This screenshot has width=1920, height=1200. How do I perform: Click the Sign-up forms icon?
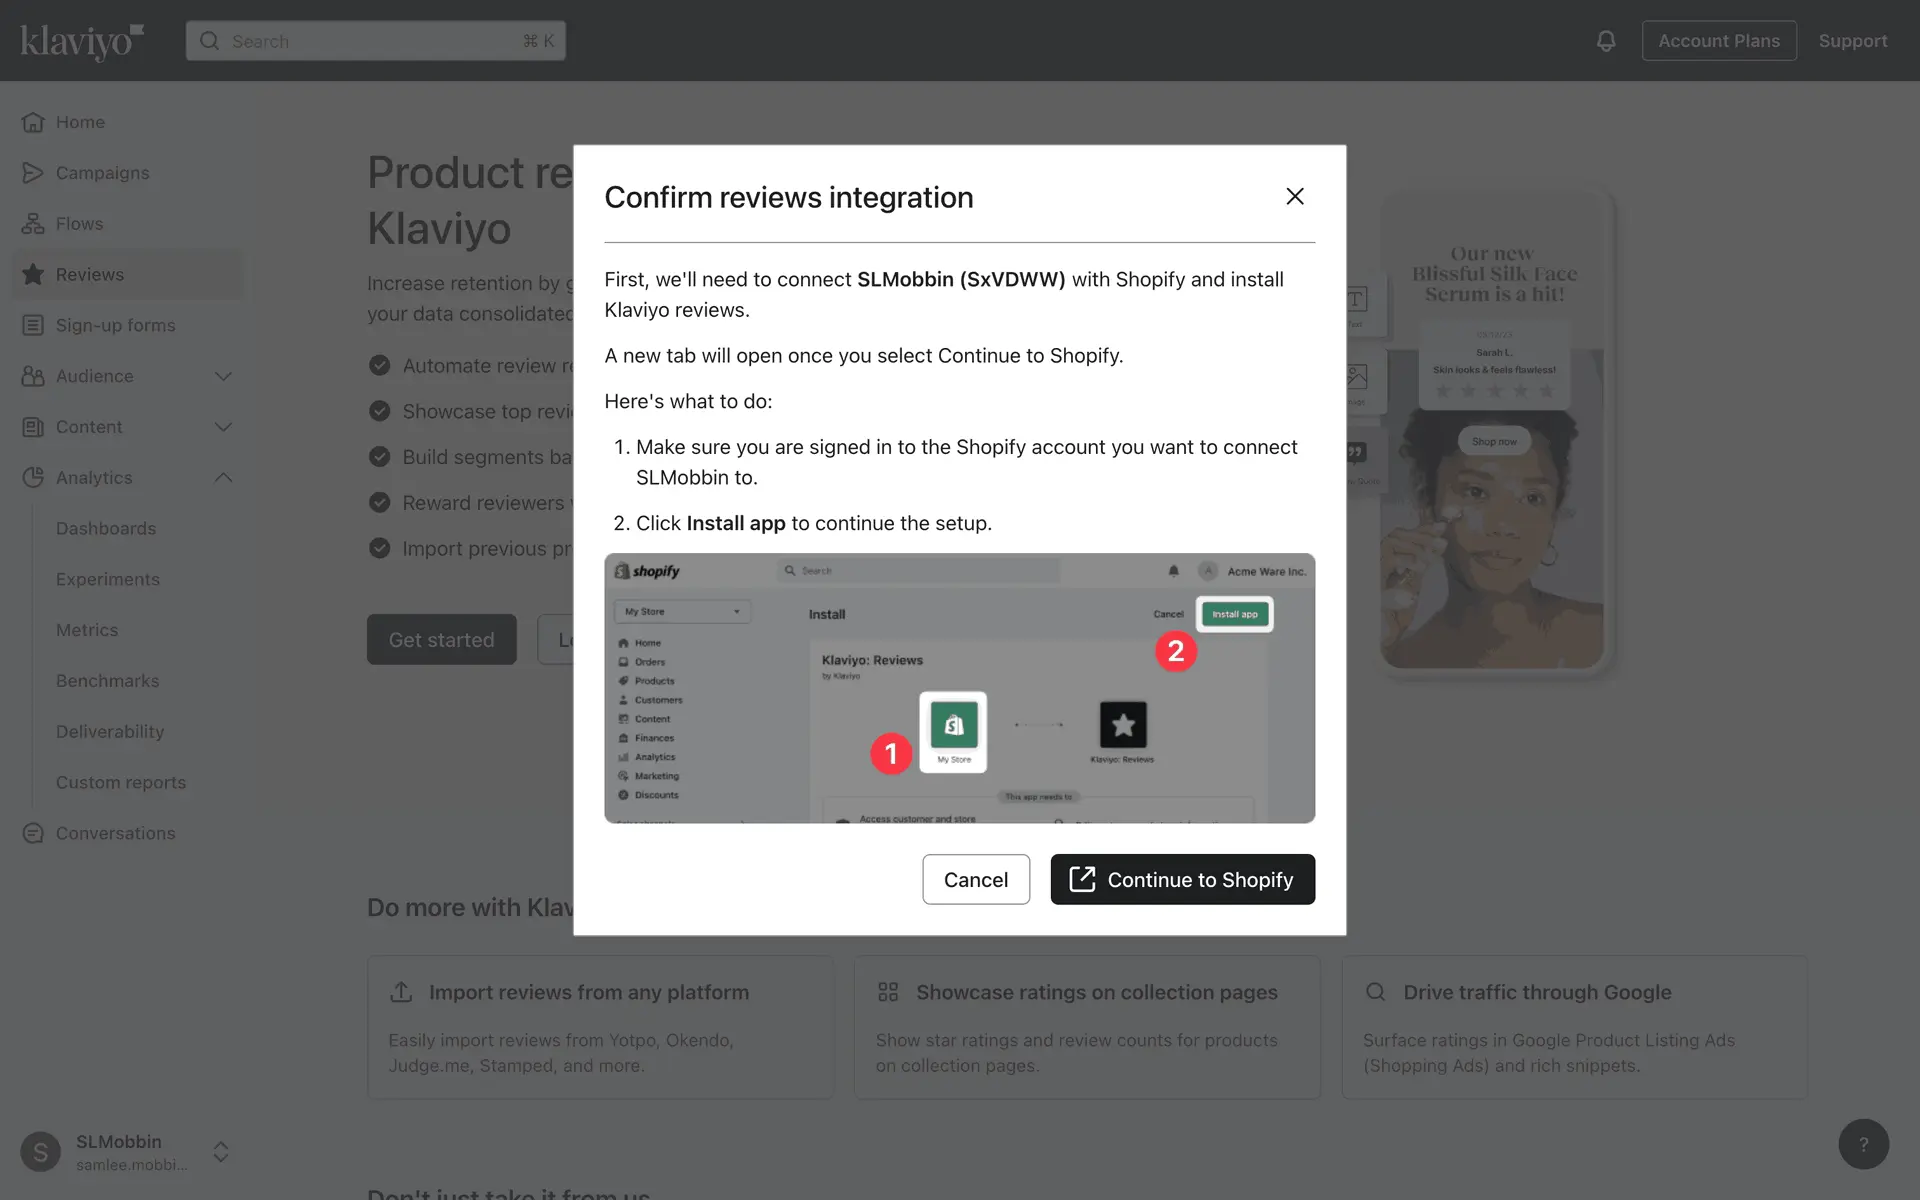(33, 325)
